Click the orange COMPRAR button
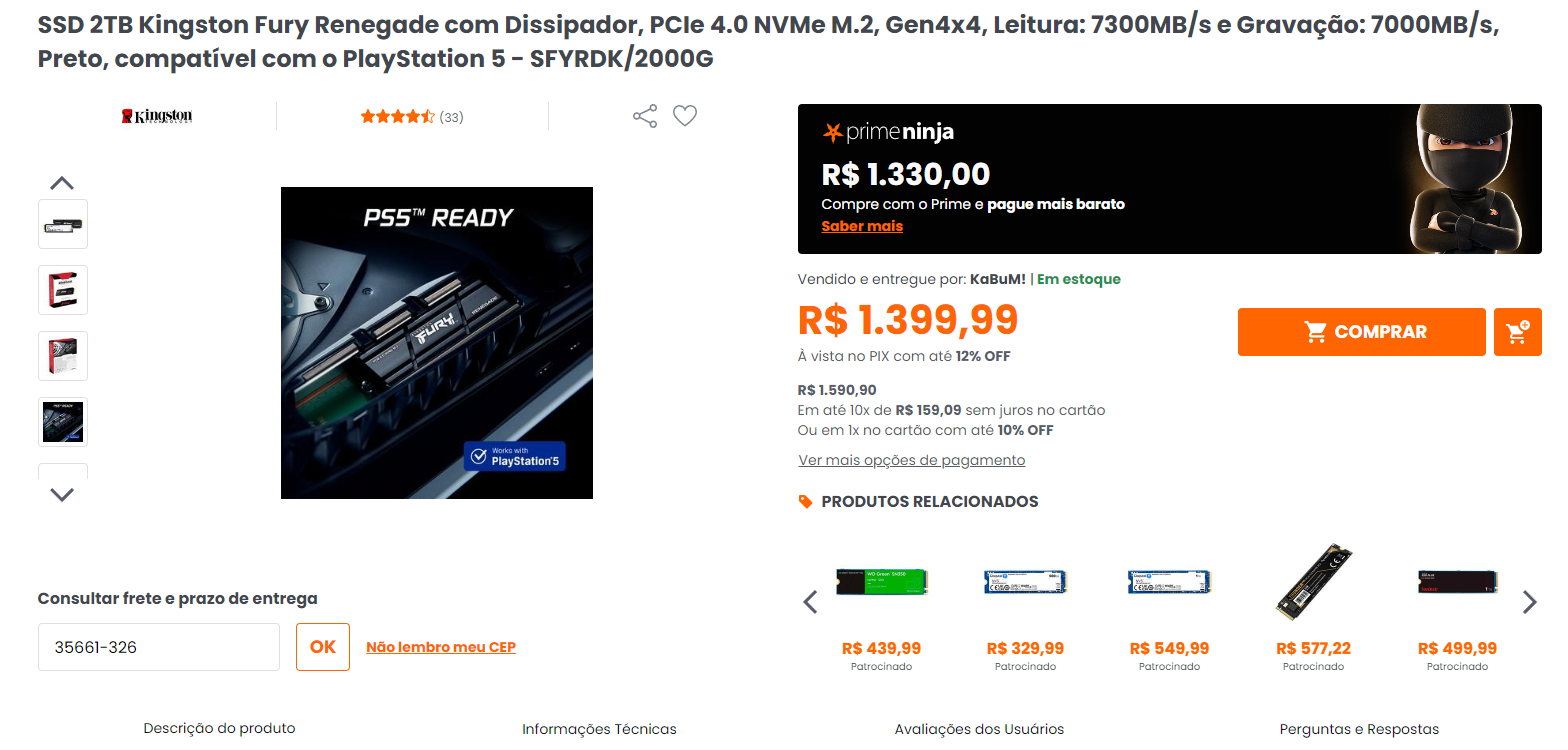 pyautogui.click(x=1362, y=332)
